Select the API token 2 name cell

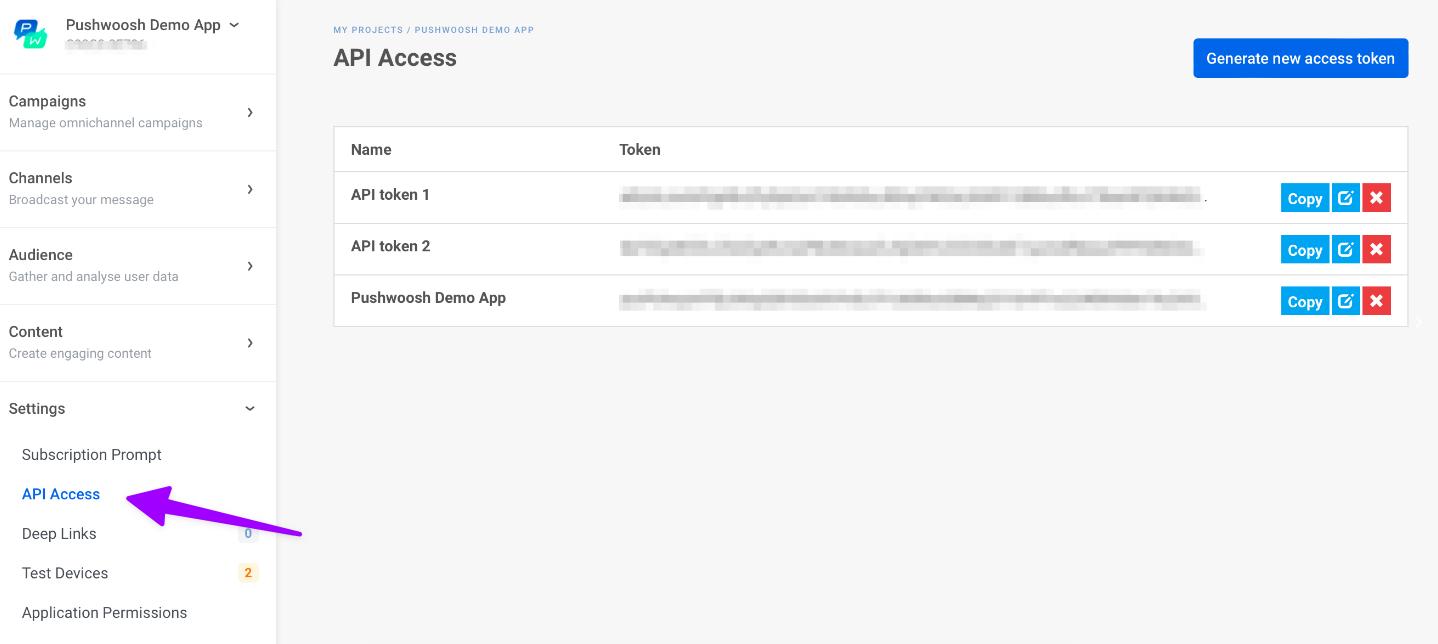click(390, 246)
